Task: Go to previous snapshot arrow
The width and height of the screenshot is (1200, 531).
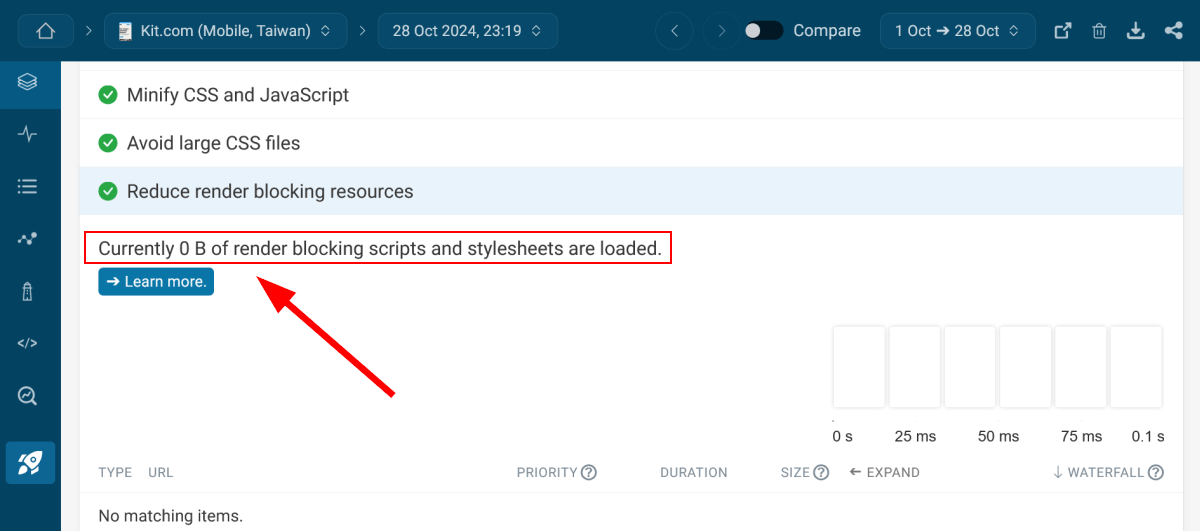Action: coord(674,31)
